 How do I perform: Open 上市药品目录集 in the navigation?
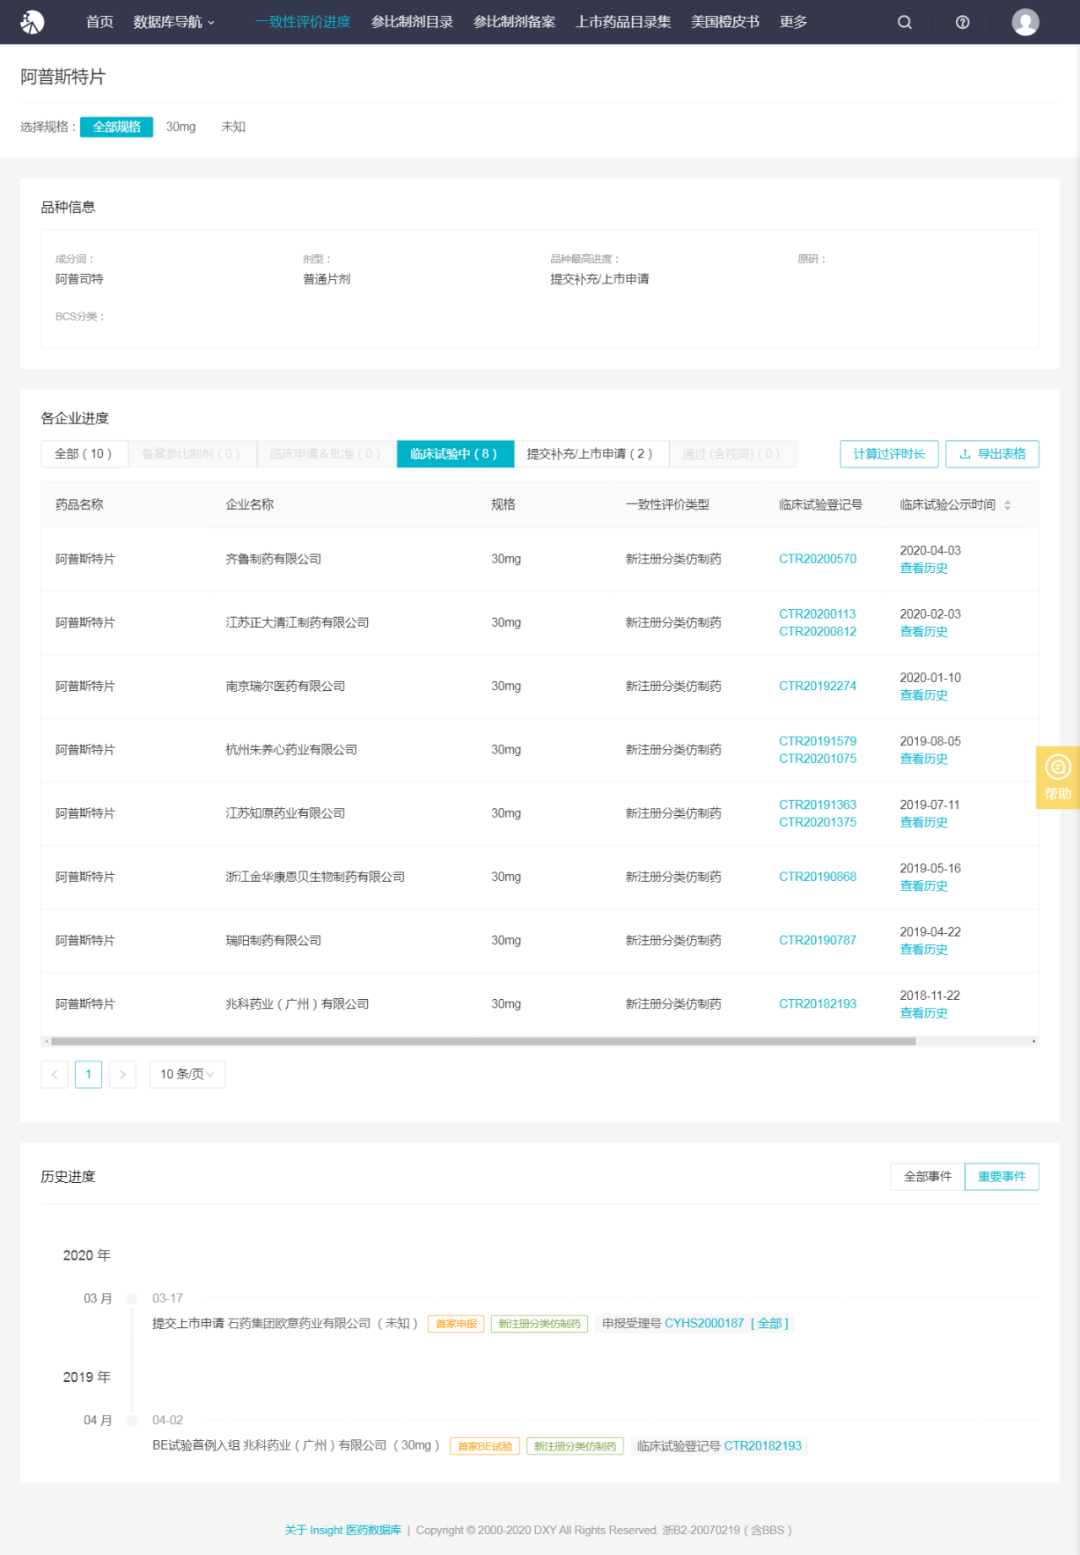point(623,22)
